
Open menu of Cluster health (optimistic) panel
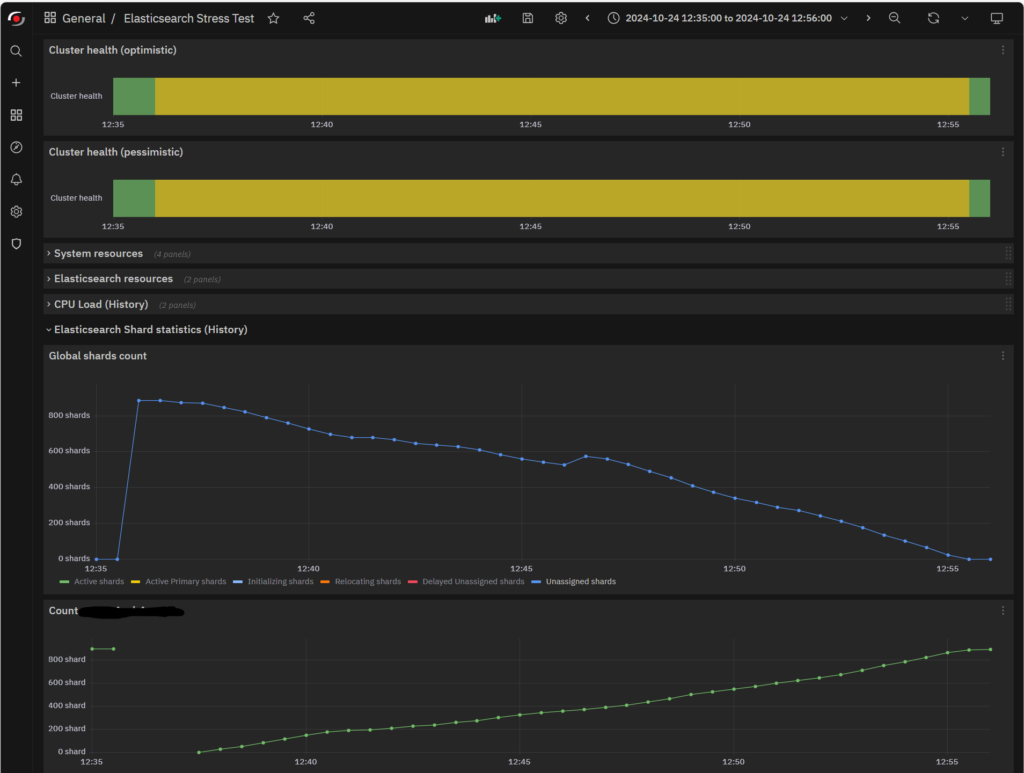click(1003, 50)
